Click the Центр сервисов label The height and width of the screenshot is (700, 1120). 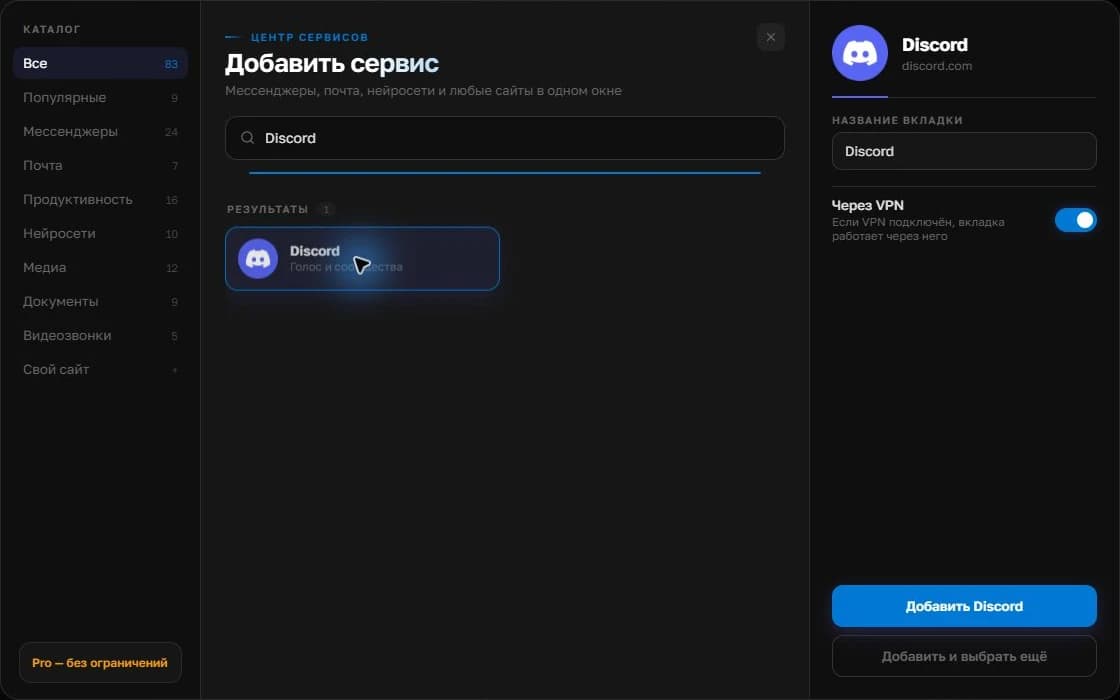(309, 37)
